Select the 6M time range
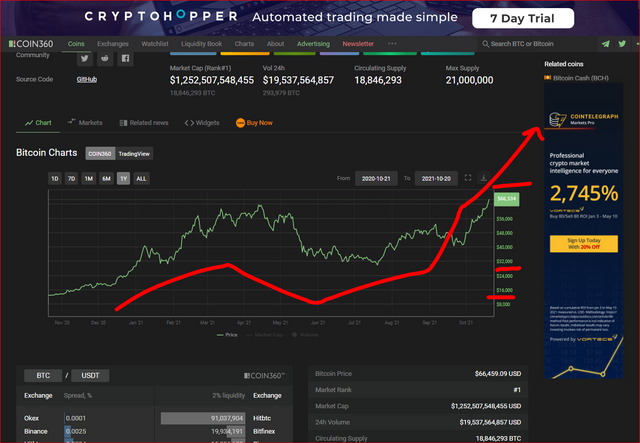Viewport: 640px width, 443px height. coord(106,178)
